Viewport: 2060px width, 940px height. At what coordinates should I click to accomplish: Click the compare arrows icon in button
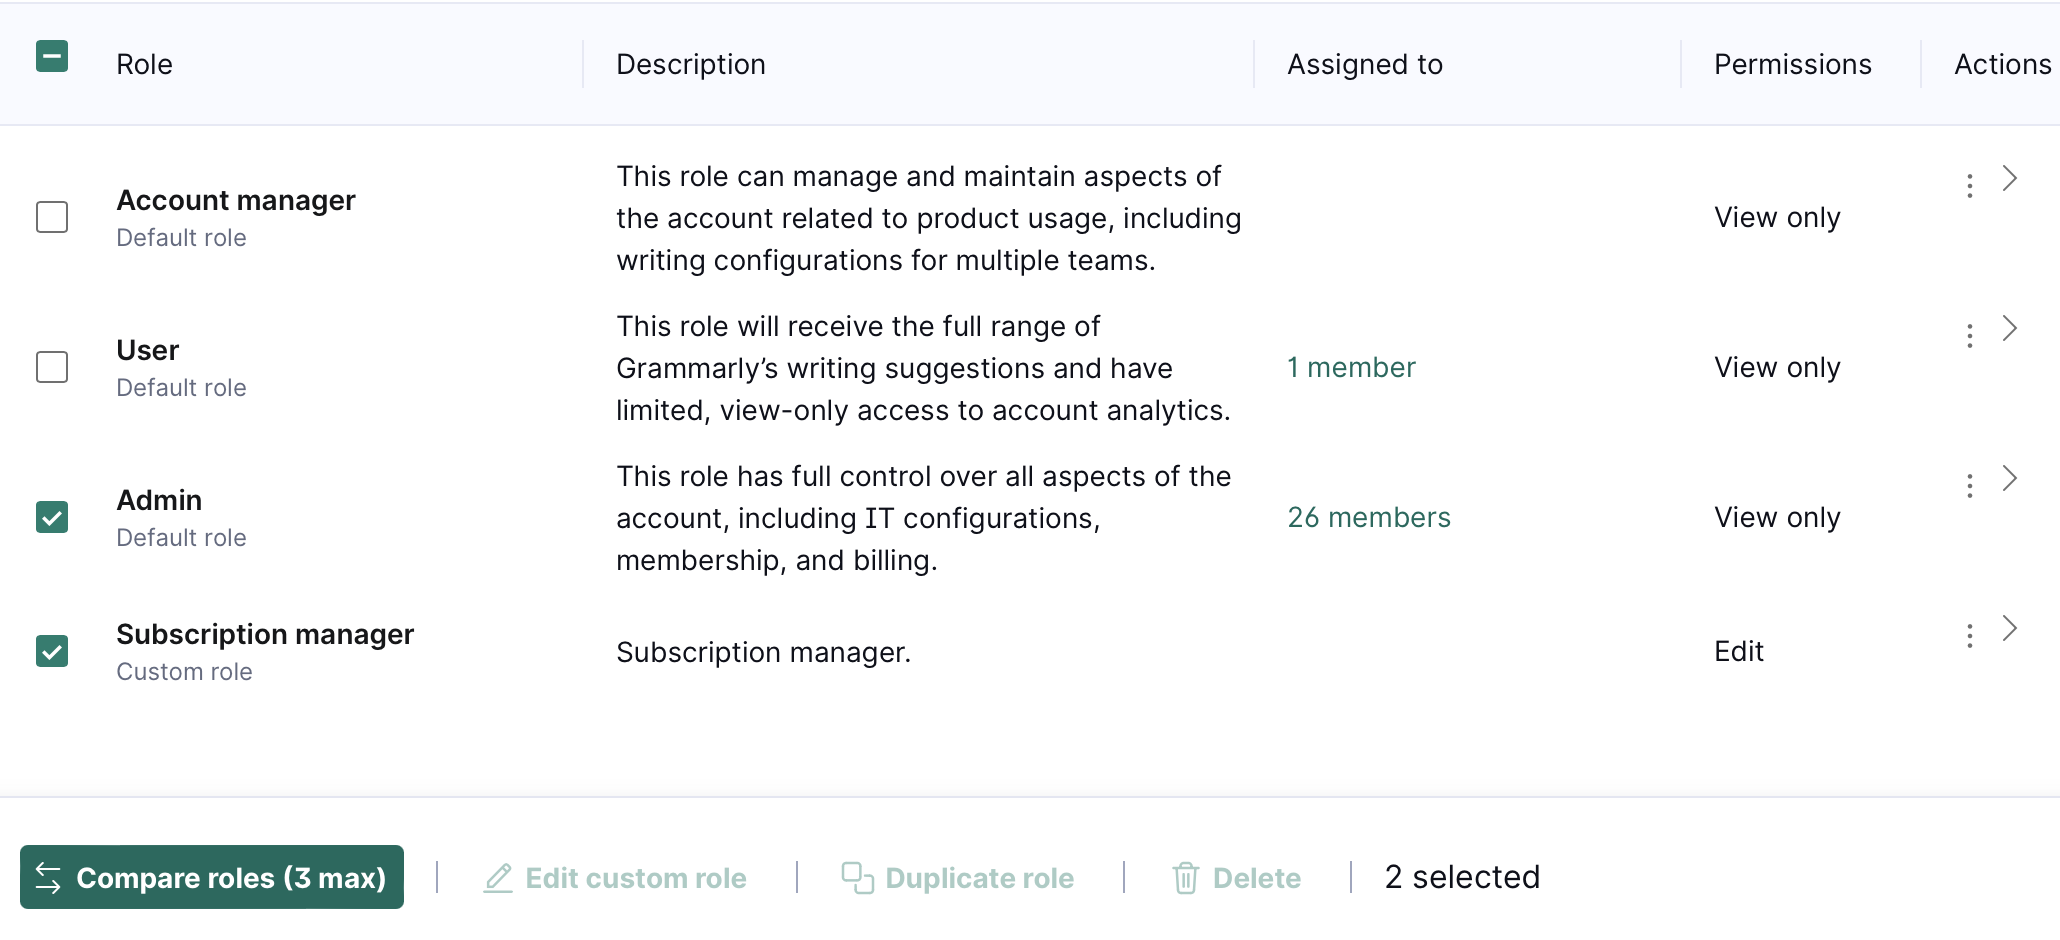pos(48,878)
